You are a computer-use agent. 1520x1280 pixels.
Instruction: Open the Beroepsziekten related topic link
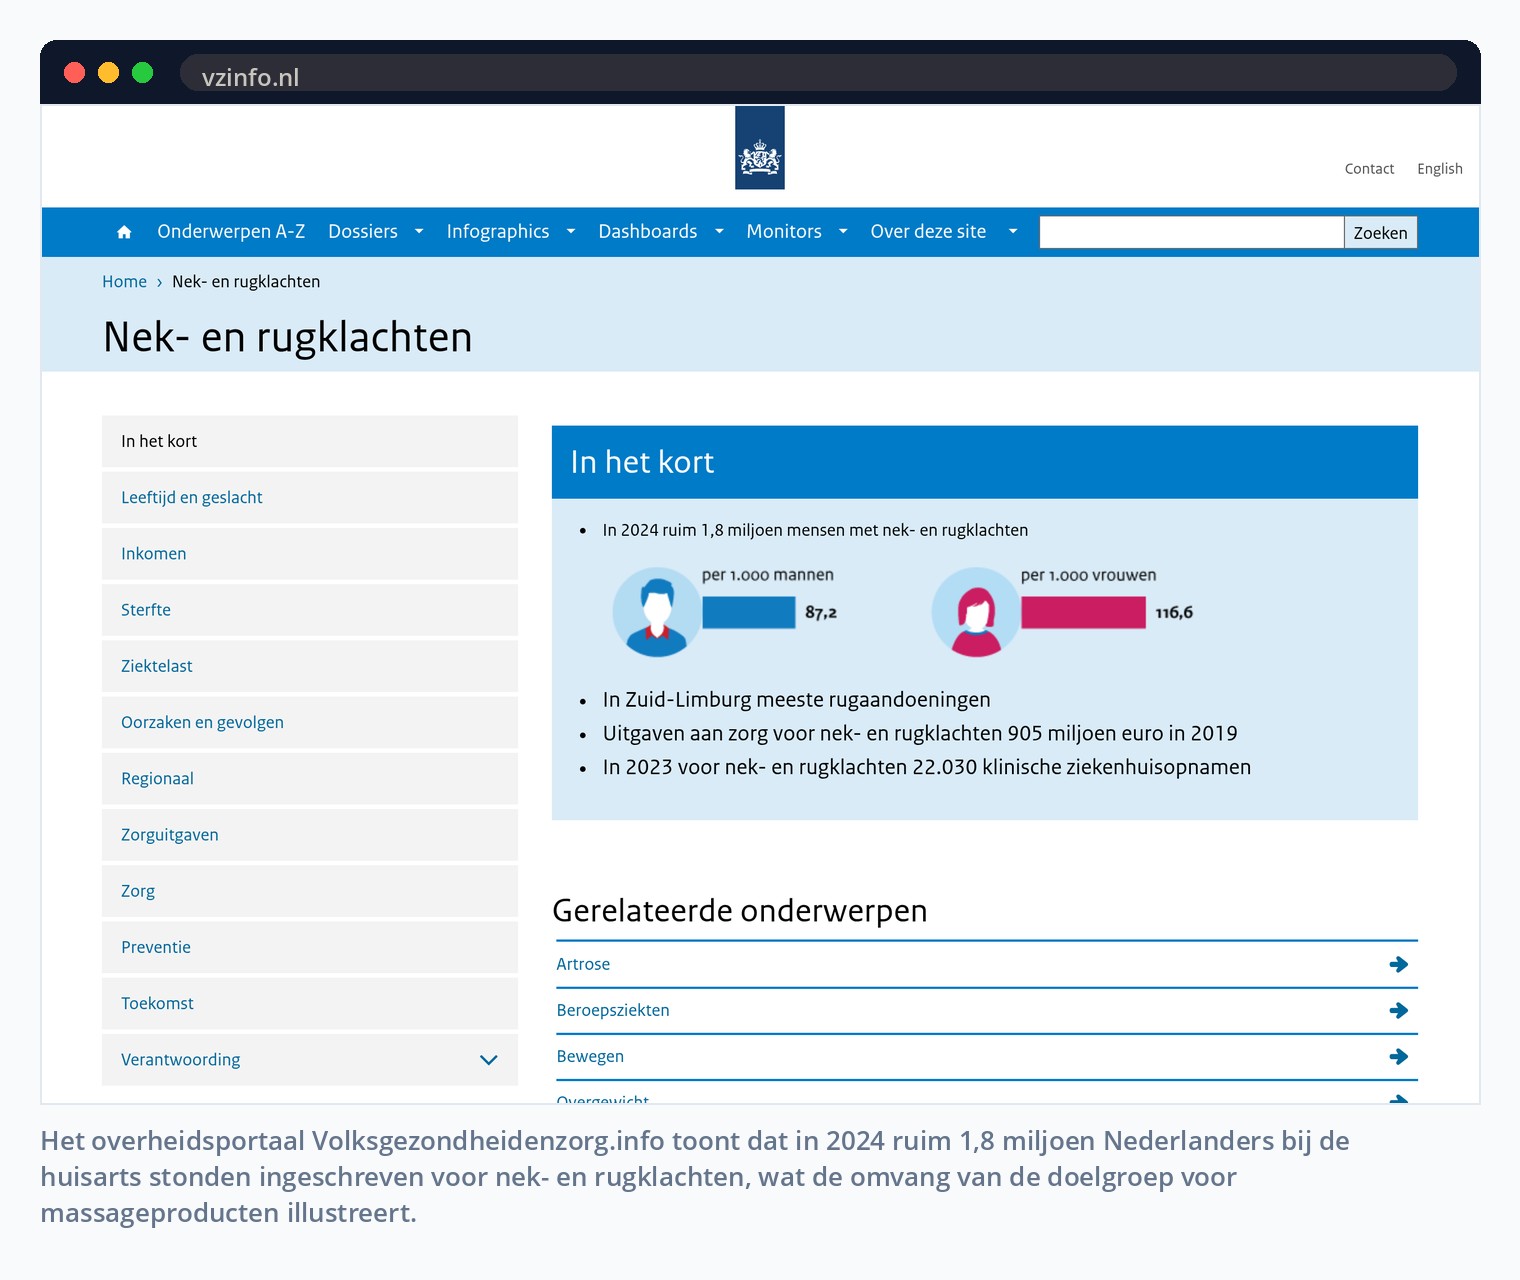(613, 1010)
